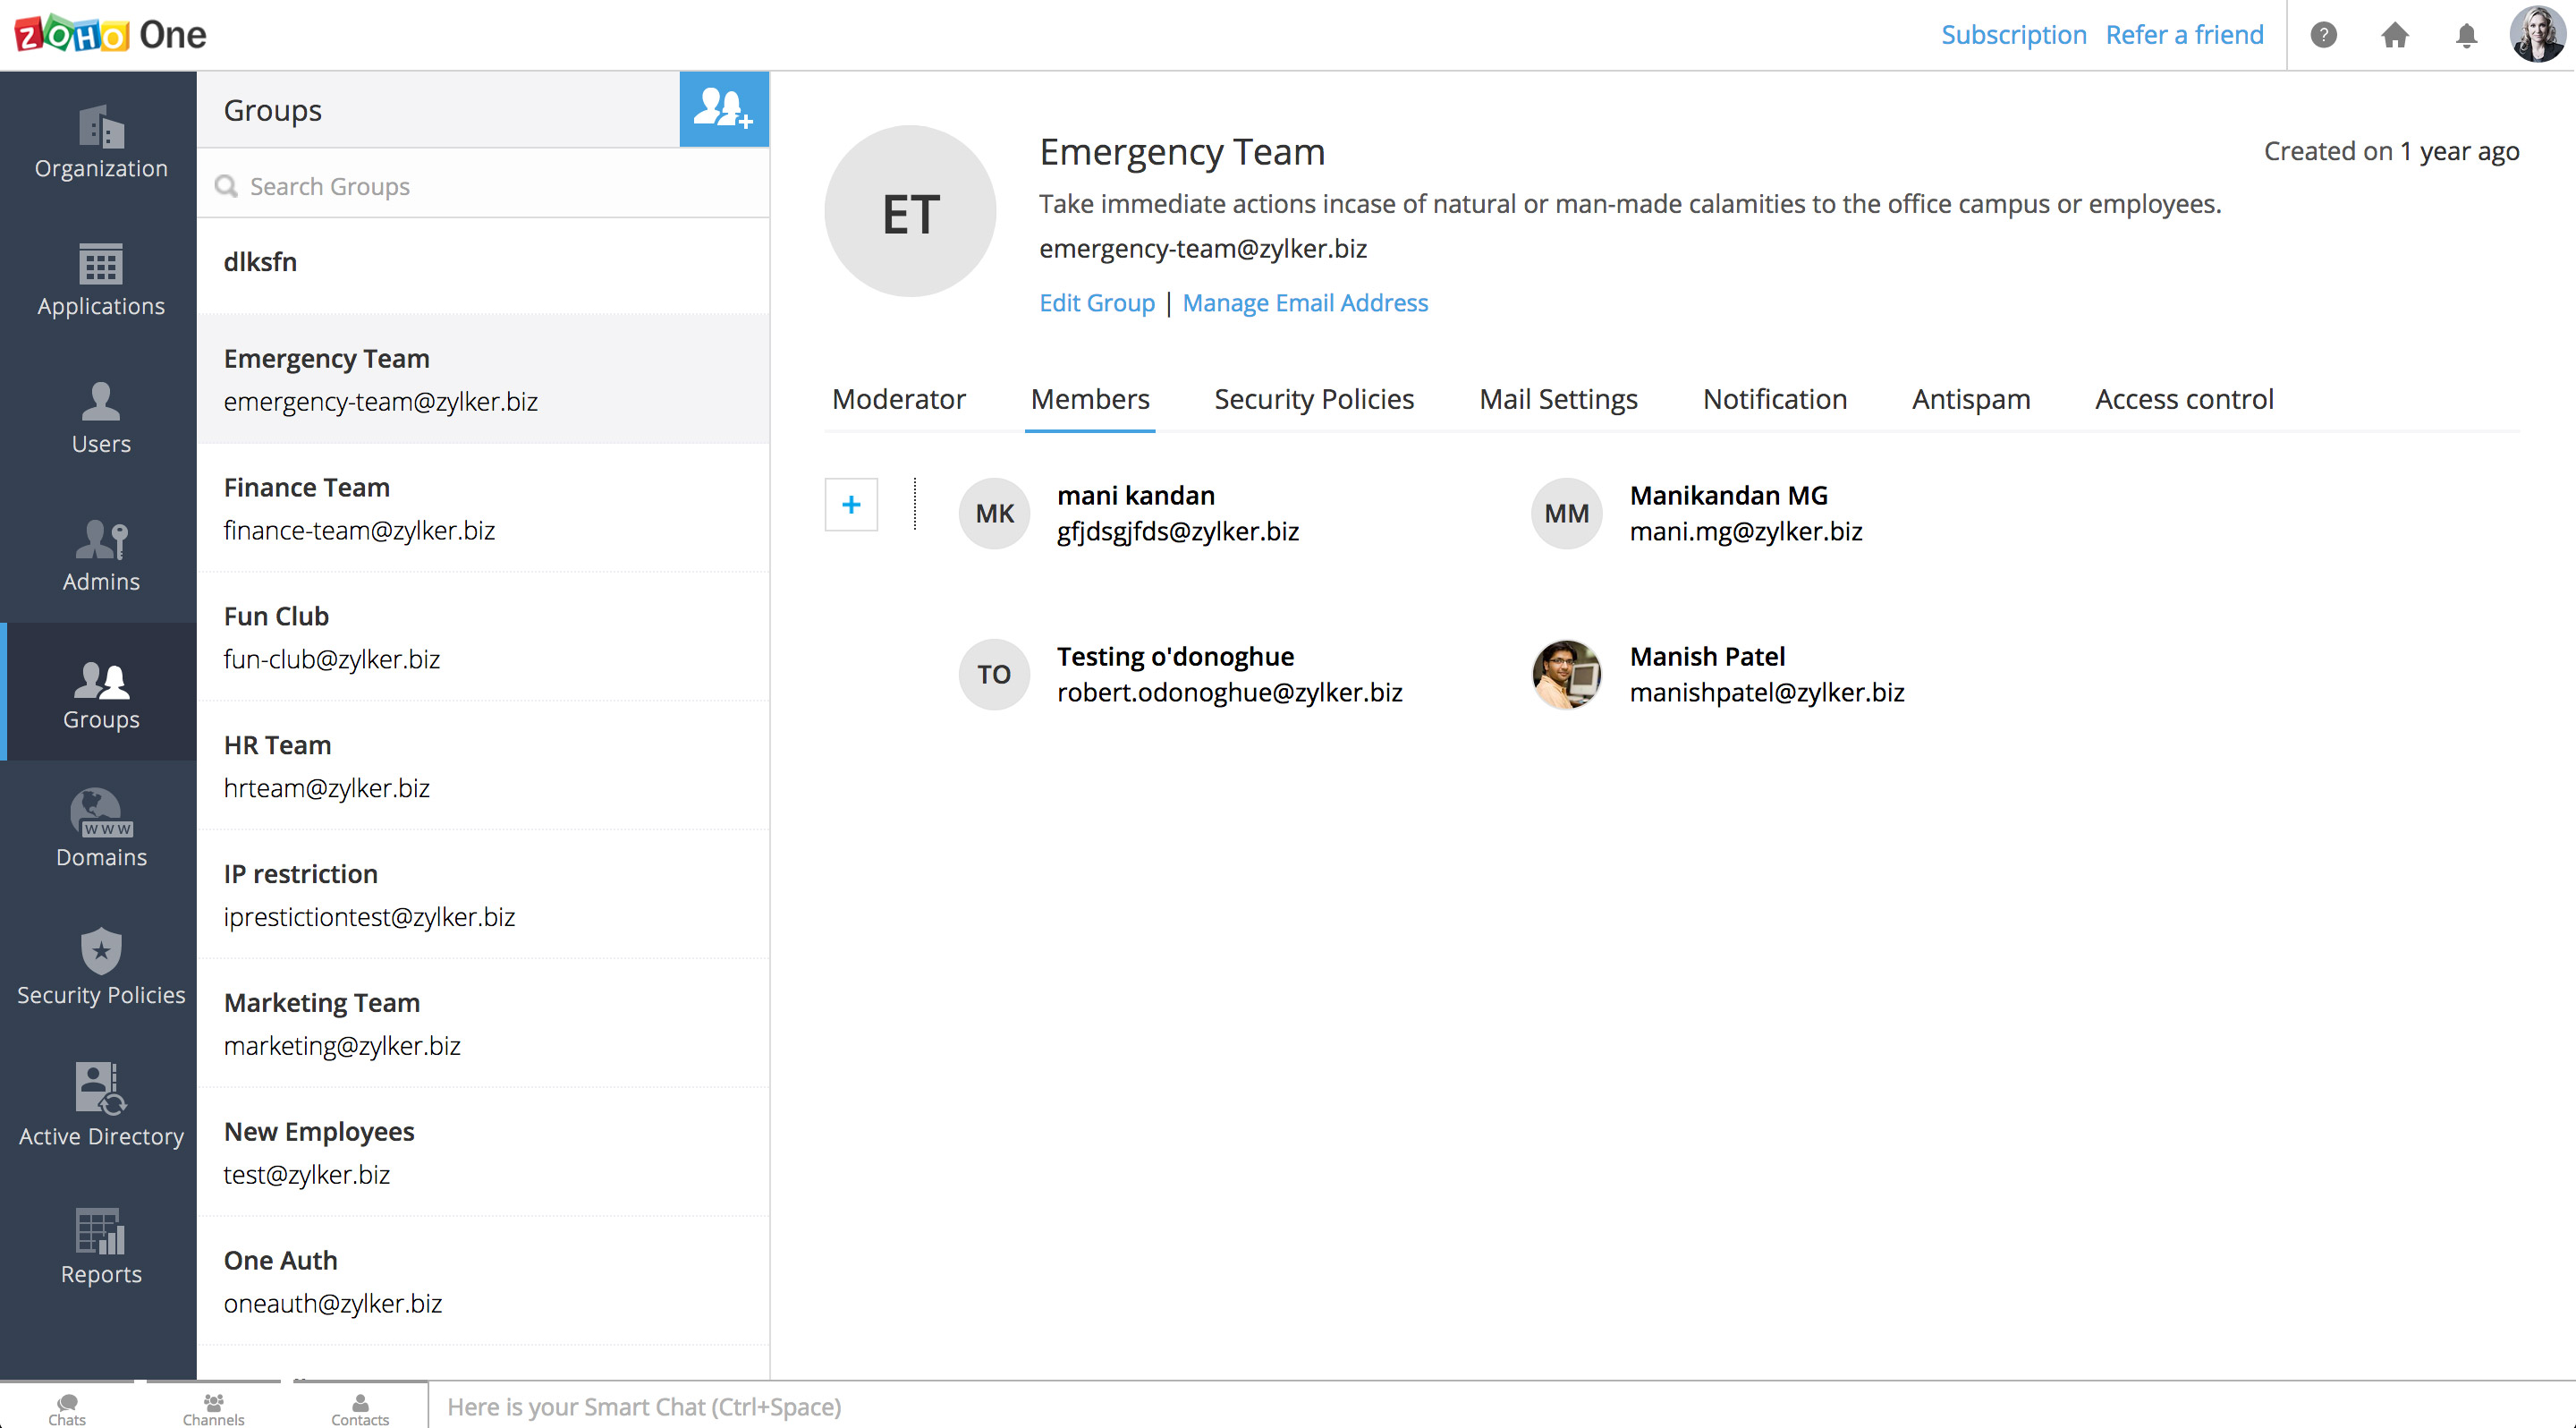Click the help question mark icon
This screenshot has width=2576, height=1428.
(x=2323, y=35)
